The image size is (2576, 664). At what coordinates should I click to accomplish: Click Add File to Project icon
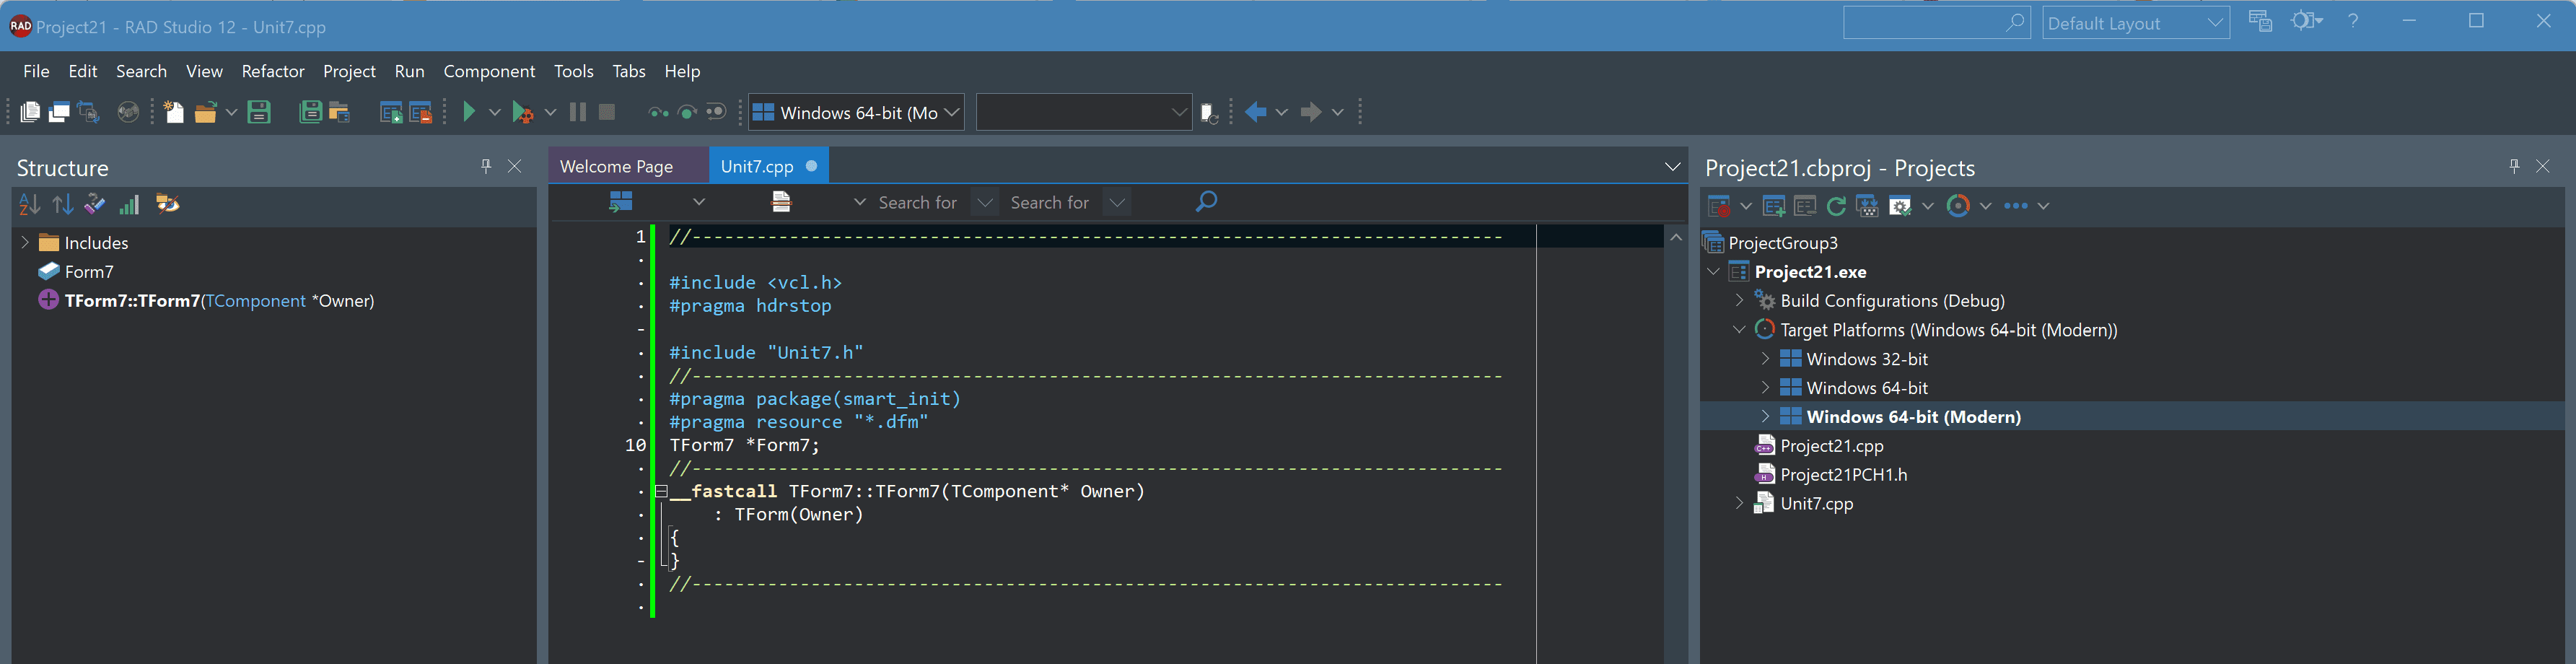[391, 112]
